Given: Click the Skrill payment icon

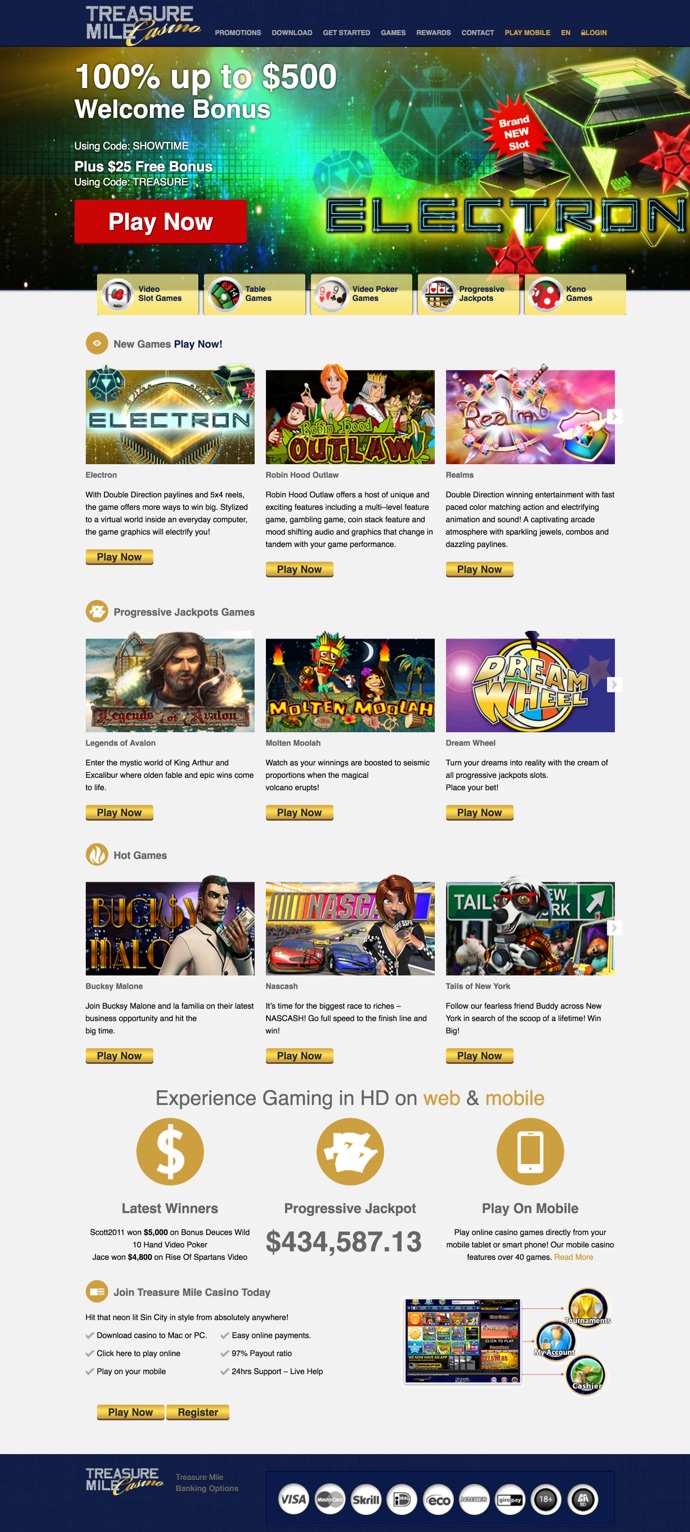Looking at the screenshot, I should tap(366, 1499).
